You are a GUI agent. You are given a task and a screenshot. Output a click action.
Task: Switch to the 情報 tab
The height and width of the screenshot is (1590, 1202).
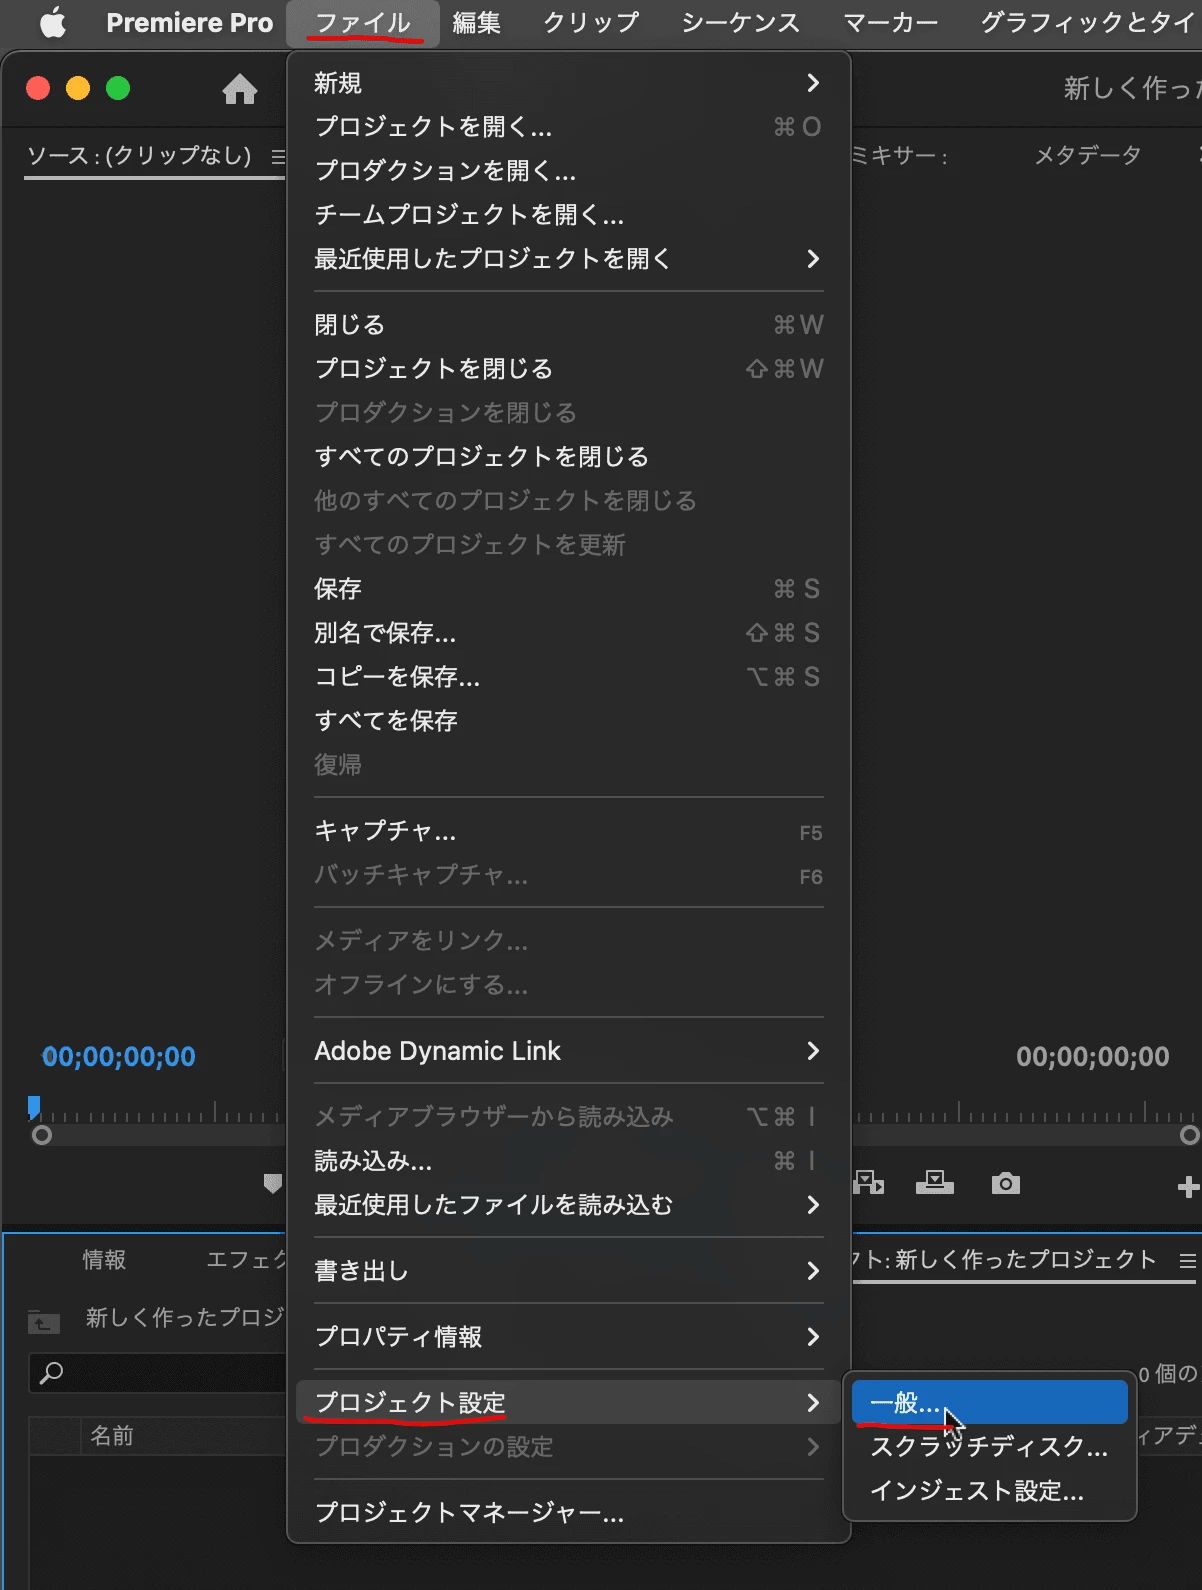coord(104,1260)
